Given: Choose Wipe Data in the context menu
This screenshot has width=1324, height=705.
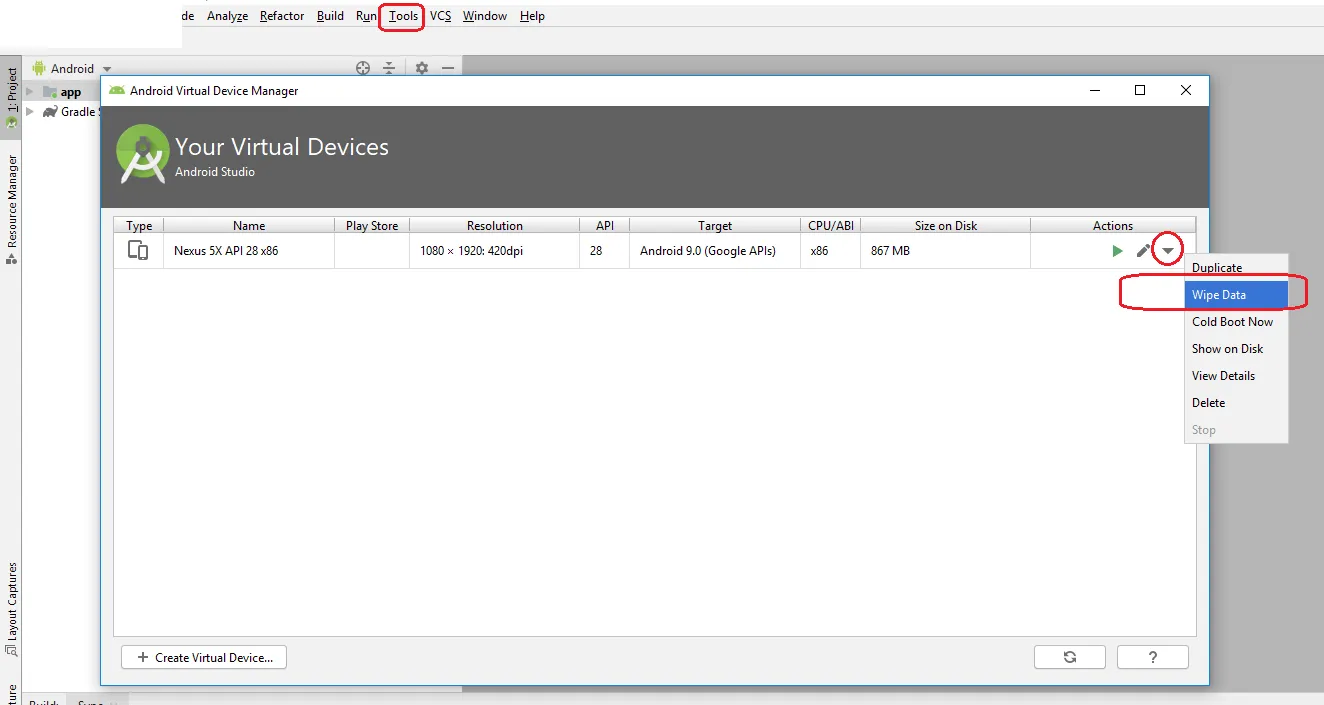Looking at the screenshot, I should (x=1236, y=295).
